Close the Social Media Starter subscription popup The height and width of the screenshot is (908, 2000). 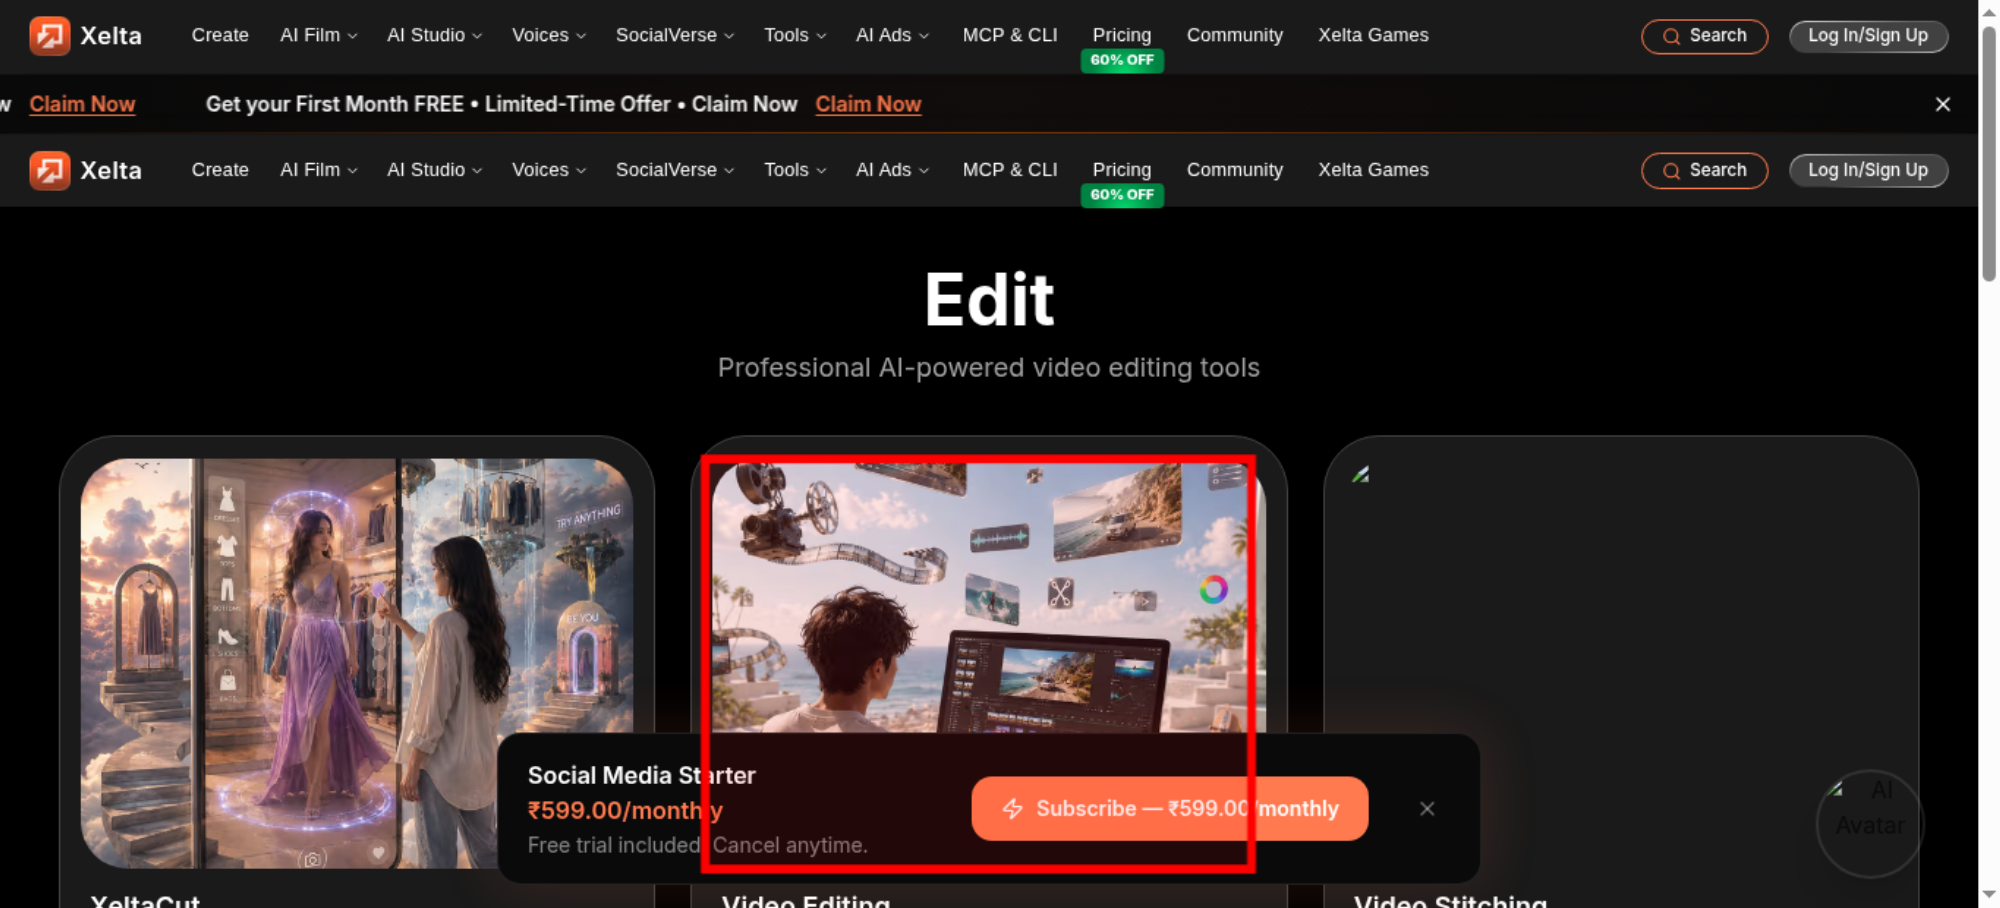pyautogui.click(x=1427, y=809)
